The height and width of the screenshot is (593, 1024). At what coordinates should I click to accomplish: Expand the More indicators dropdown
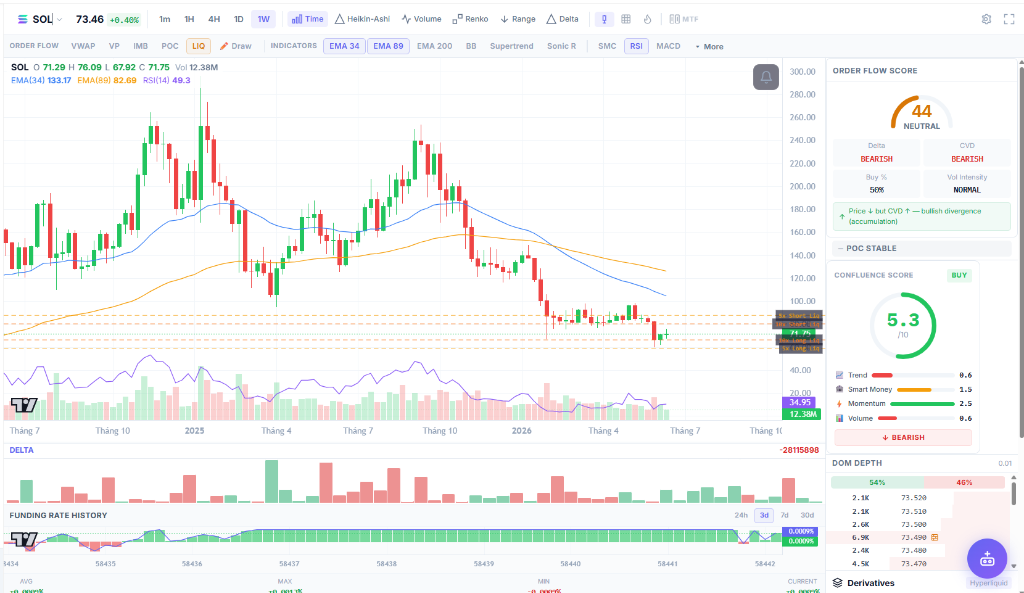pos(709,46)
